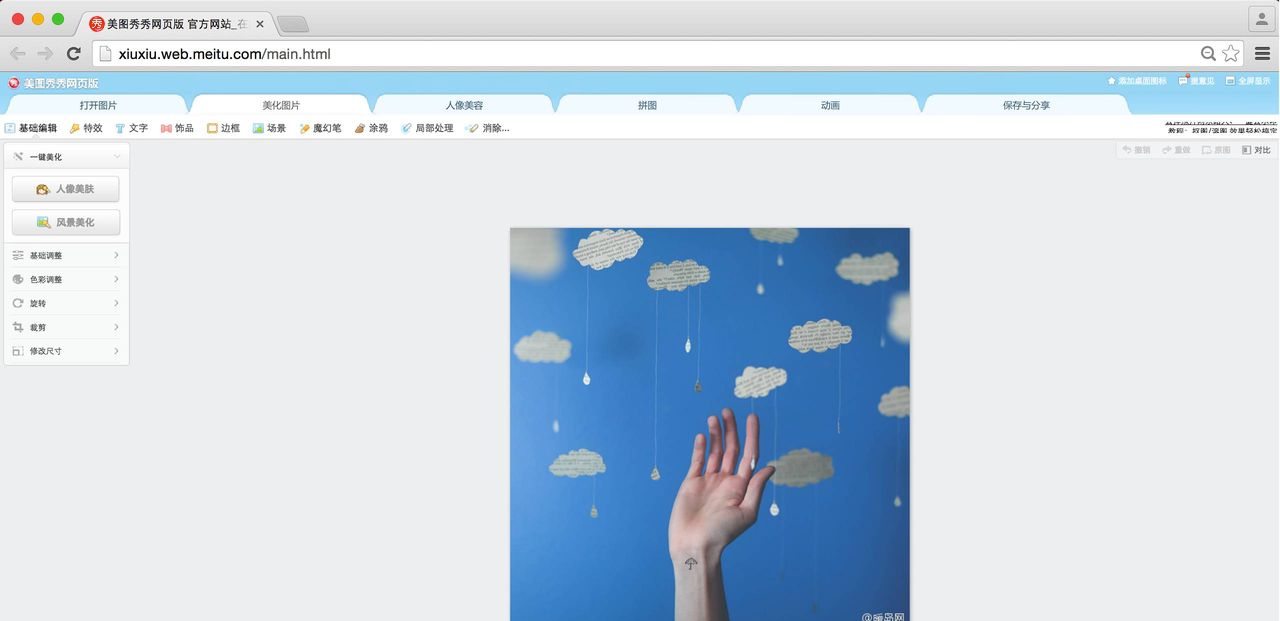Viewport: 1280px width, 621px height.
Task: Pick the 魔幻笔 magic pen tool
Action: point(320,128)
